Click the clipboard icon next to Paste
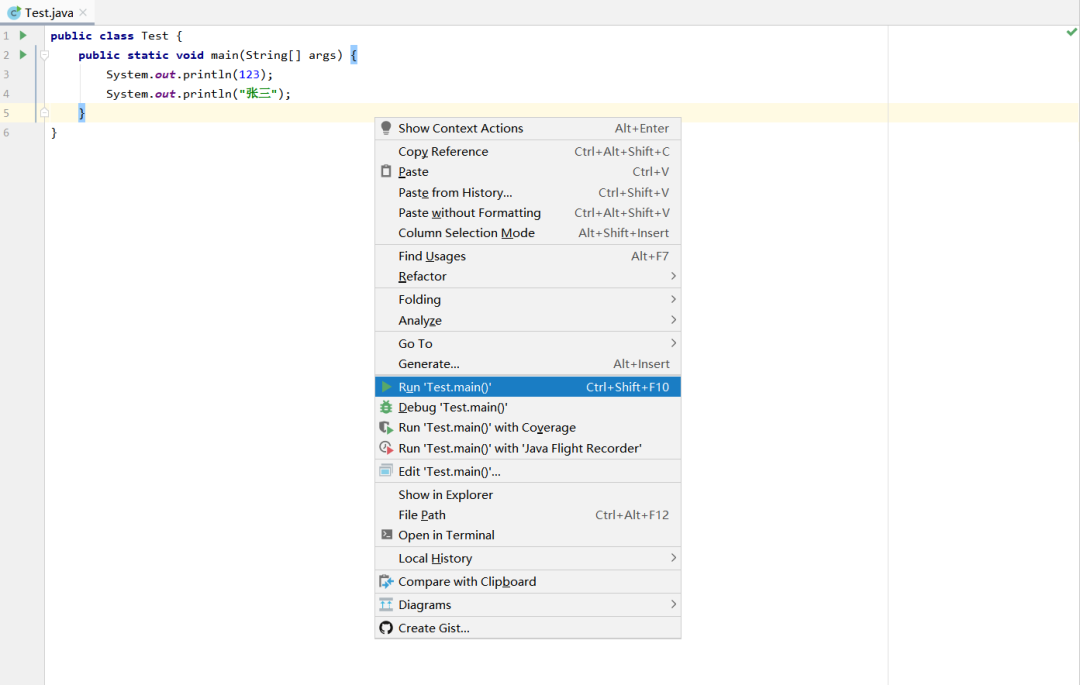1080x685 pixels. (x=386, y=171)
